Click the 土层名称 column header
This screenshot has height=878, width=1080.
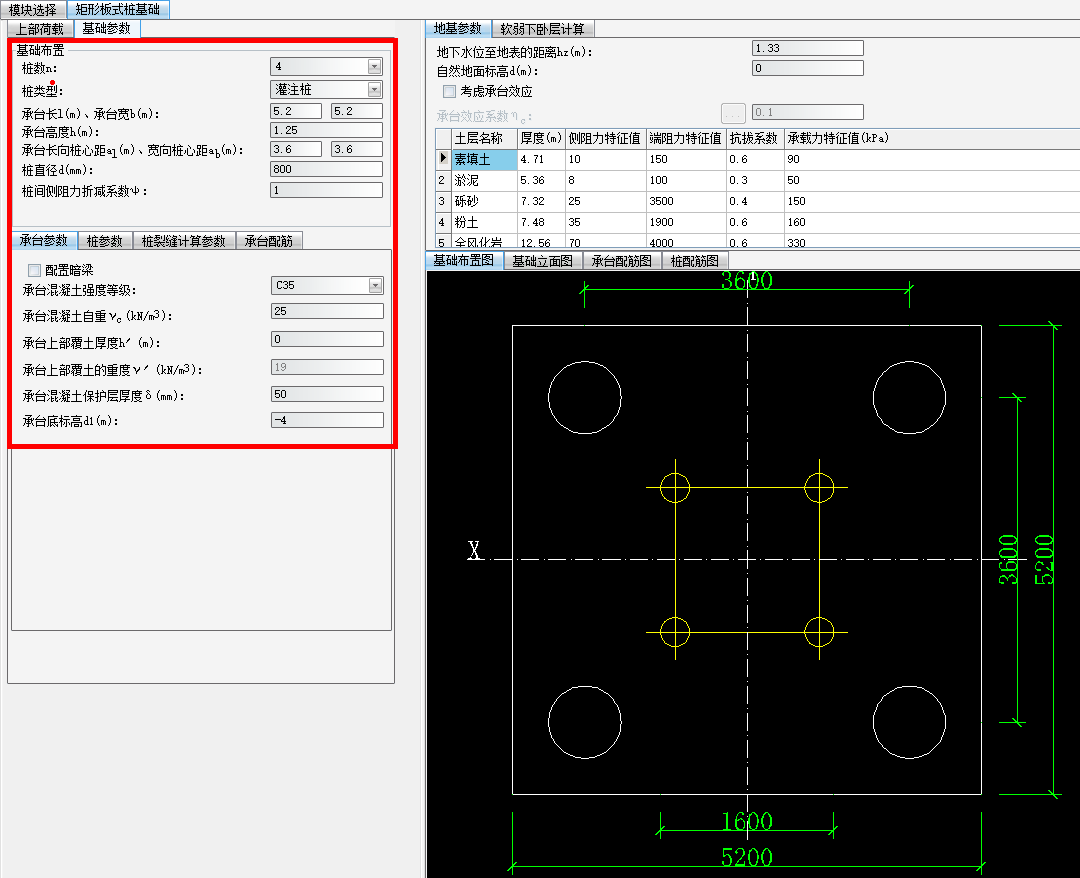point(484,138)
